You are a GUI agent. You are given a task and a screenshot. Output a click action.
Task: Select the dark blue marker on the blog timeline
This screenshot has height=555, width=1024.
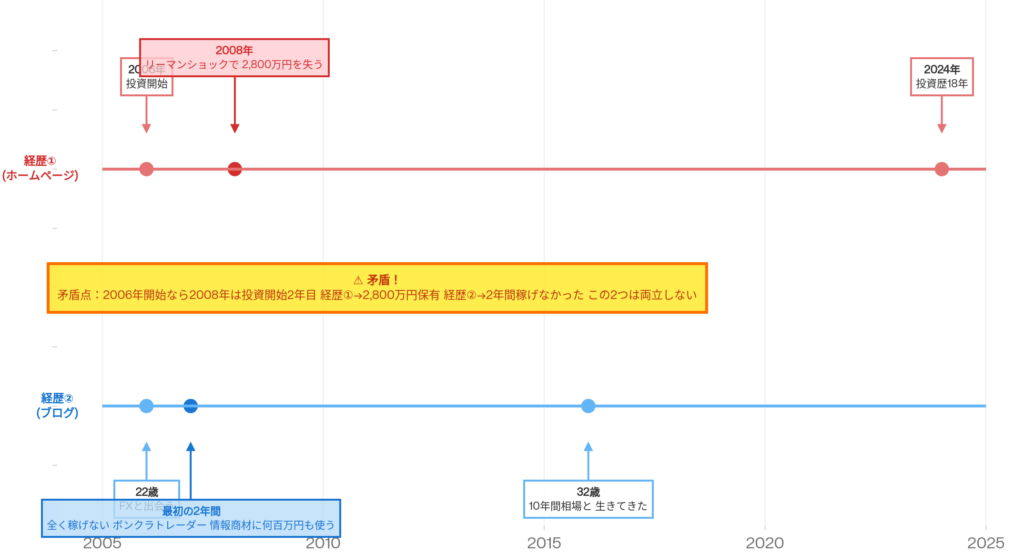tap(190, 406)
